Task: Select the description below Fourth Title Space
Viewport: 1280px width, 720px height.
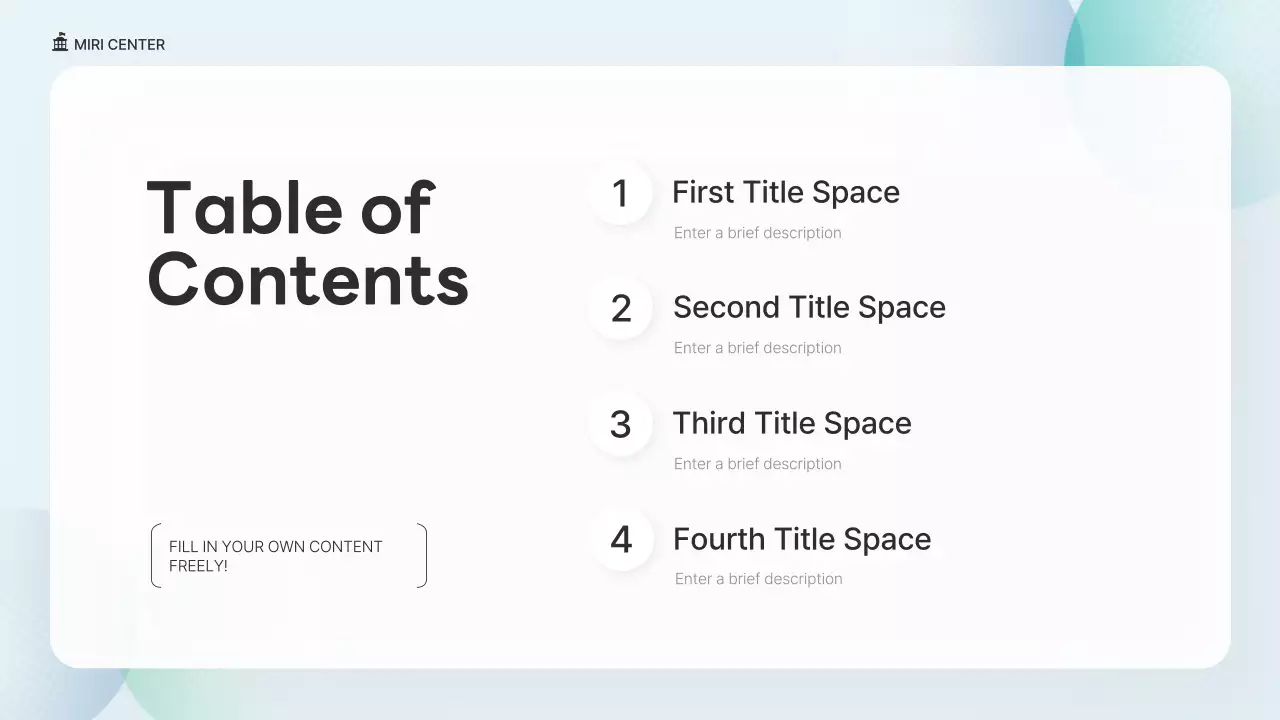Action: [758, 579]
